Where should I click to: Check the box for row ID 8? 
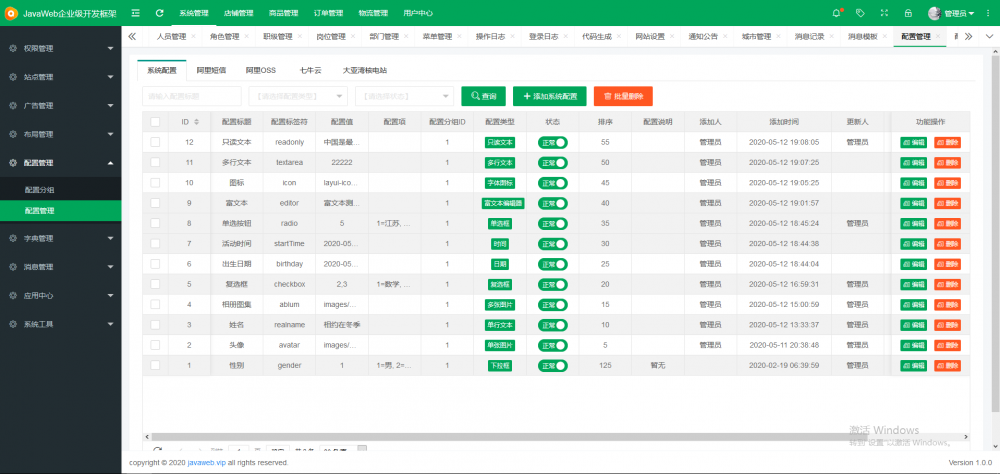tap(156, 223)
